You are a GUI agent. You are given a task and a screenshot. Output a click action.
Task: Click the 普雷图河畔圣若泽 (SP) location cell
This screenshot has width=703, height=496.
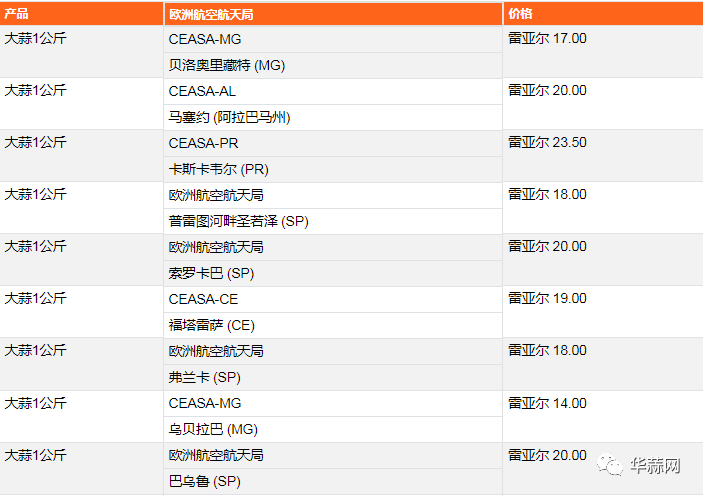point(333,222)
